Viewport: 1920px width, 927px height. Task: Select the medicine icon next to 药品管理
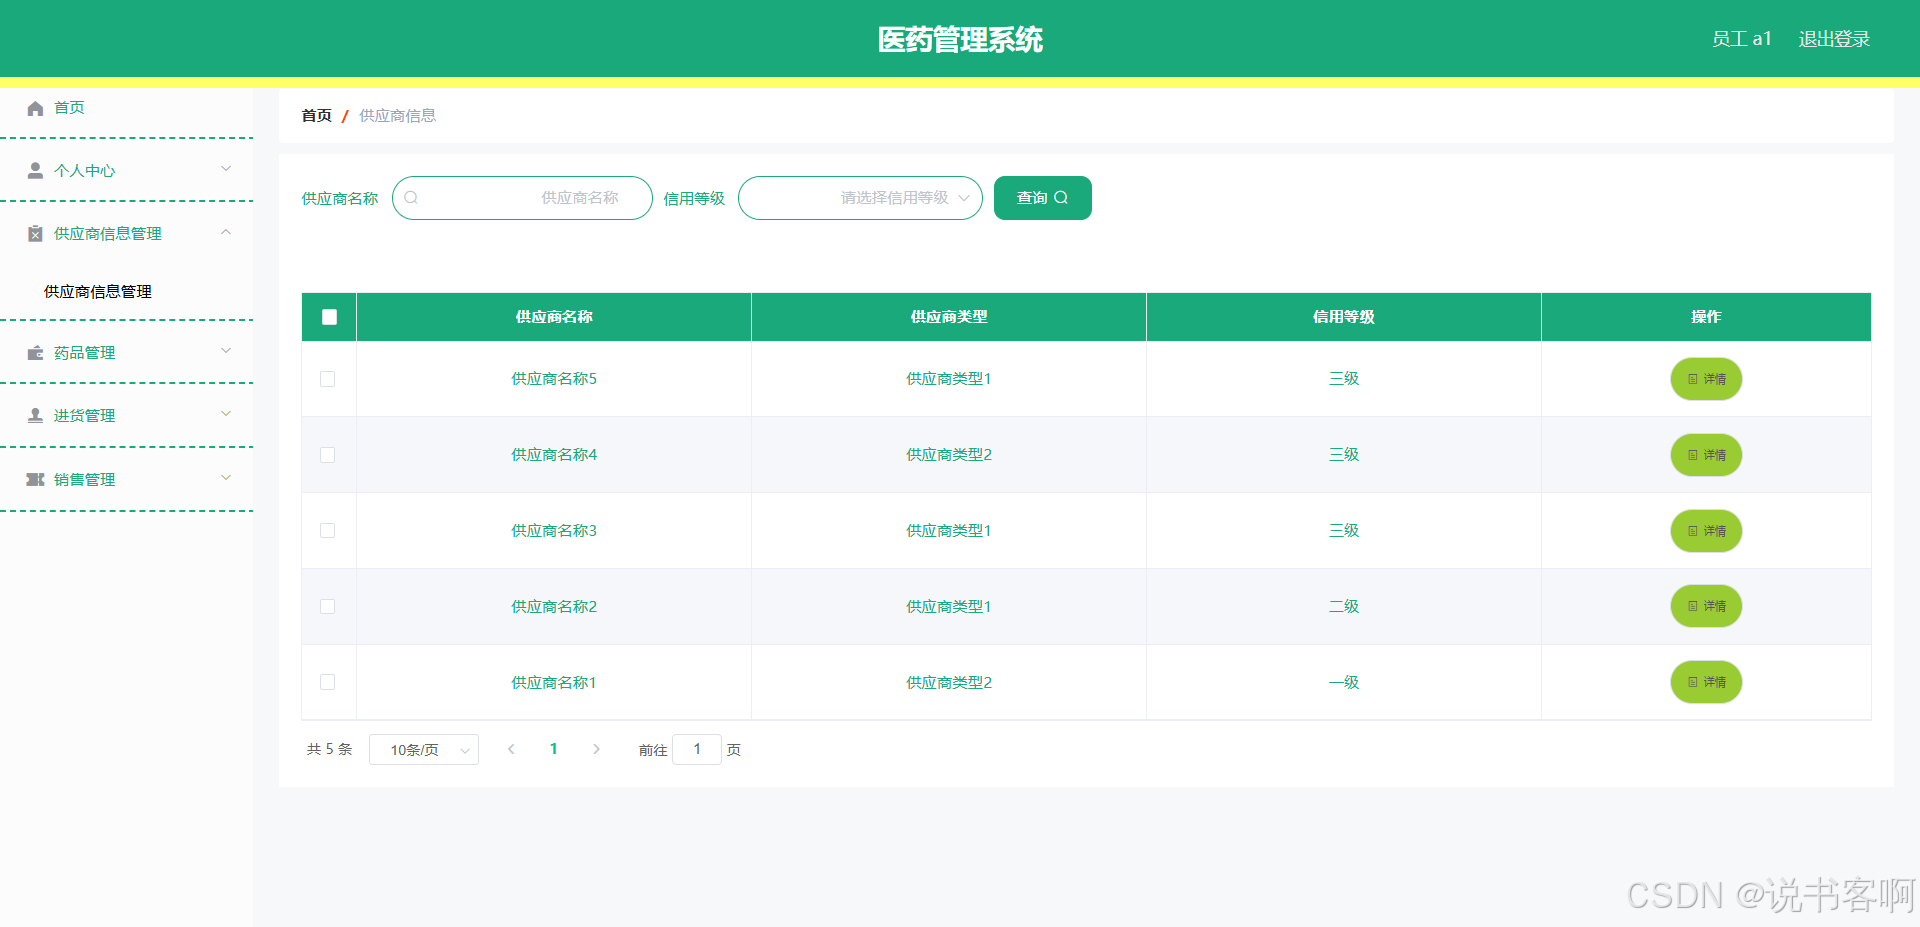pyautogui.click(x=35, y=352)
